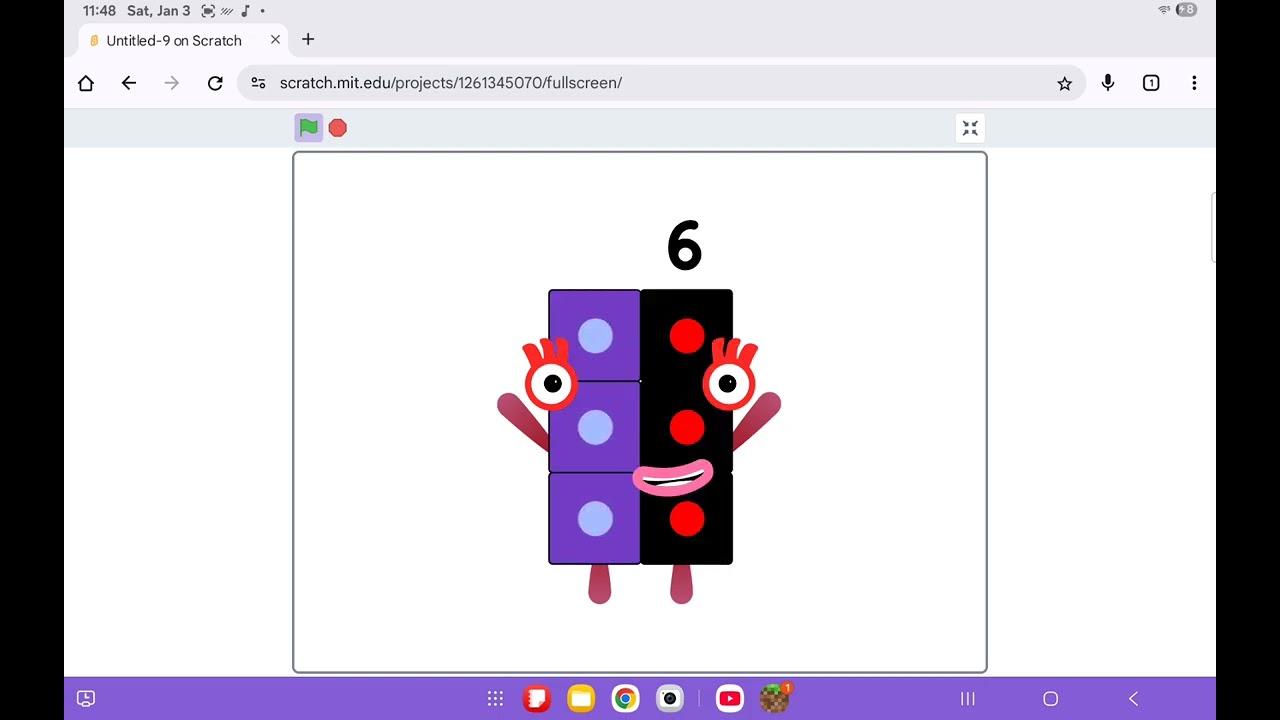Open the app drawer grid icon

(x=495, y=699)
